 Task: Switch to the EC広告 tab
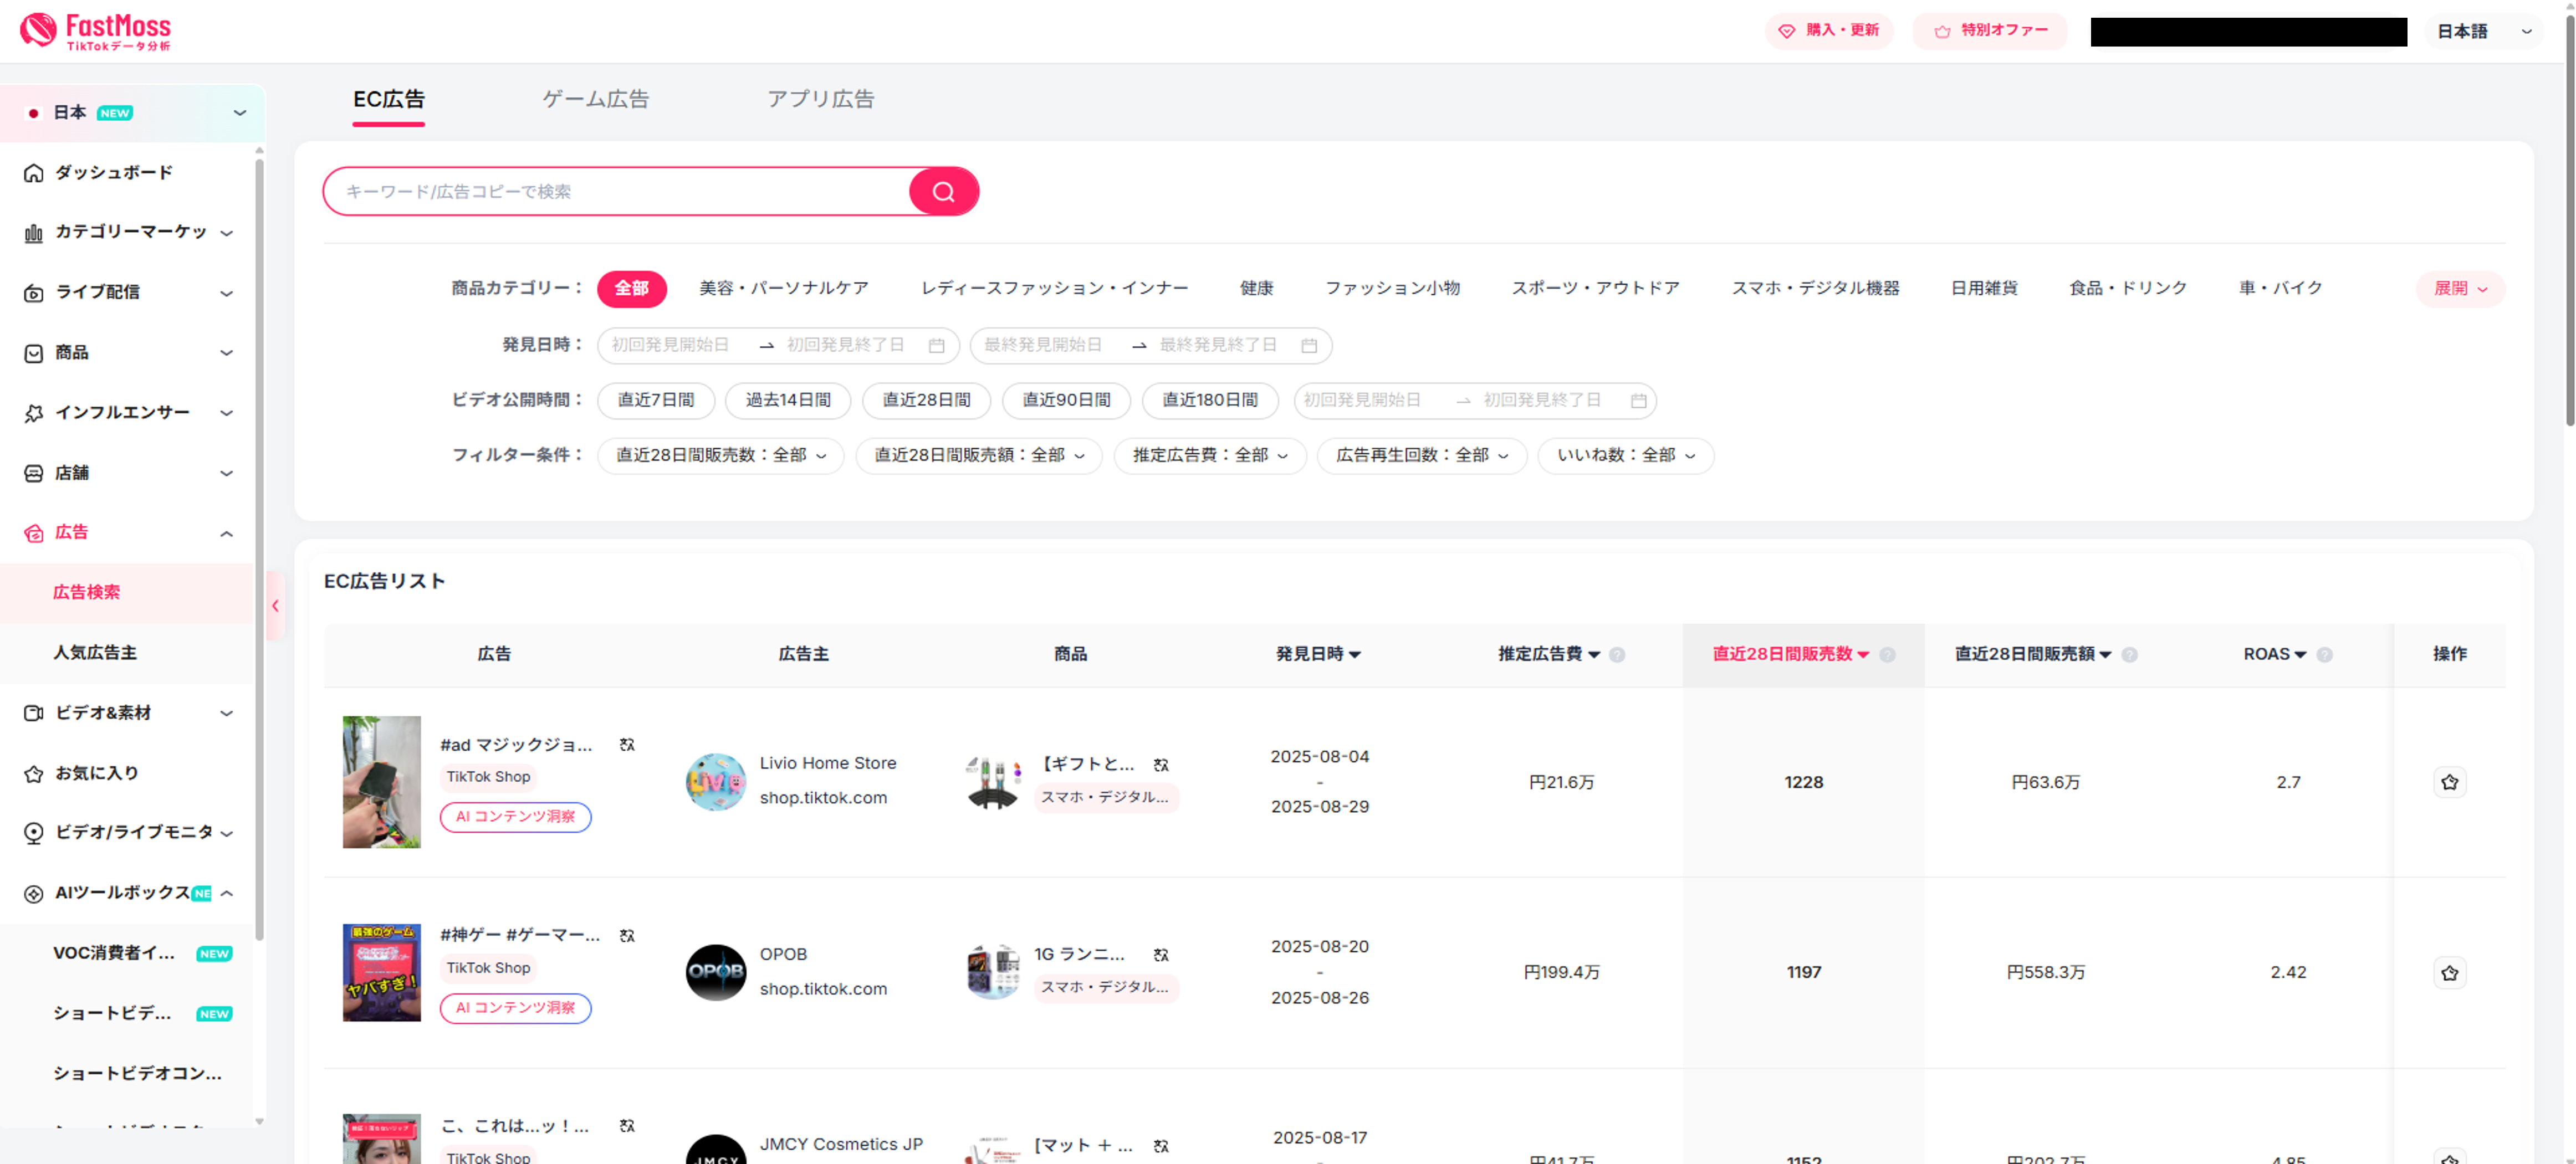[x=389, y=99]
